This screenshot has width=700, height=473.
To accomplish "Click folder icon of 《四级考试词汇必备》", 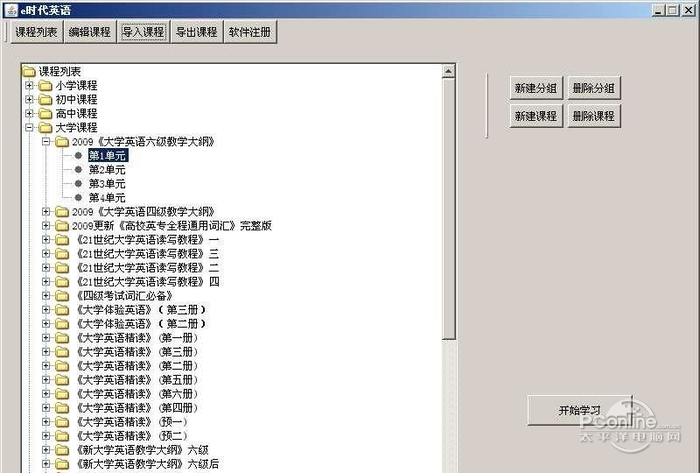I will pos(62,296).
